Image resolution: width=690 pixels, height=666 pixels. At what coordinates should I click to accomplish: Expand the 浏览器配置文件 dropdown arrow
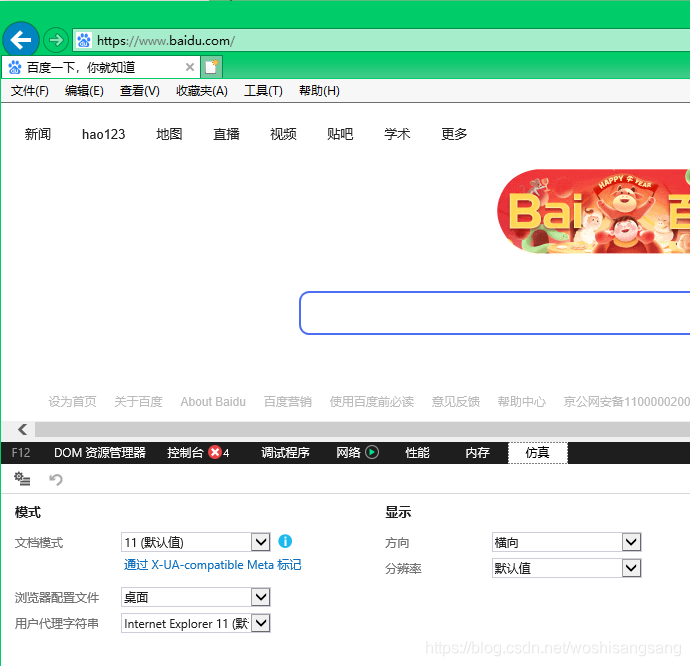[x=261, y=597]
